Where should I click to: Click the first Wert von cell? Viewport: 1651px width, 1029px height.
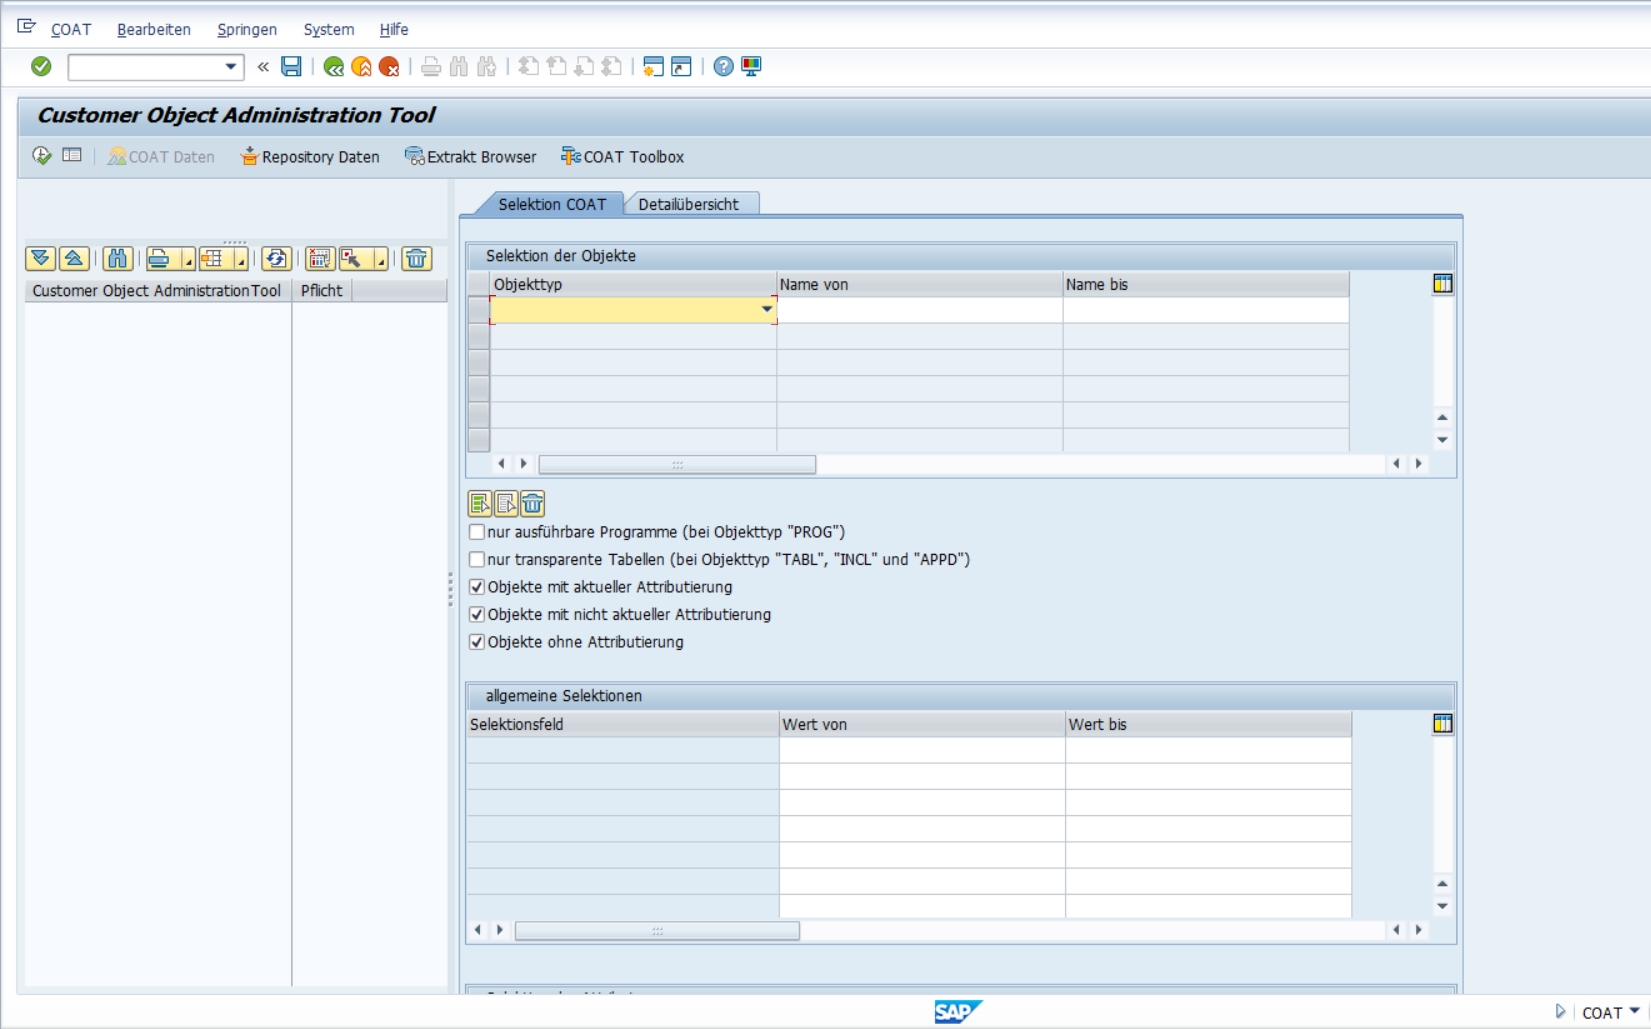click(922, 750)
